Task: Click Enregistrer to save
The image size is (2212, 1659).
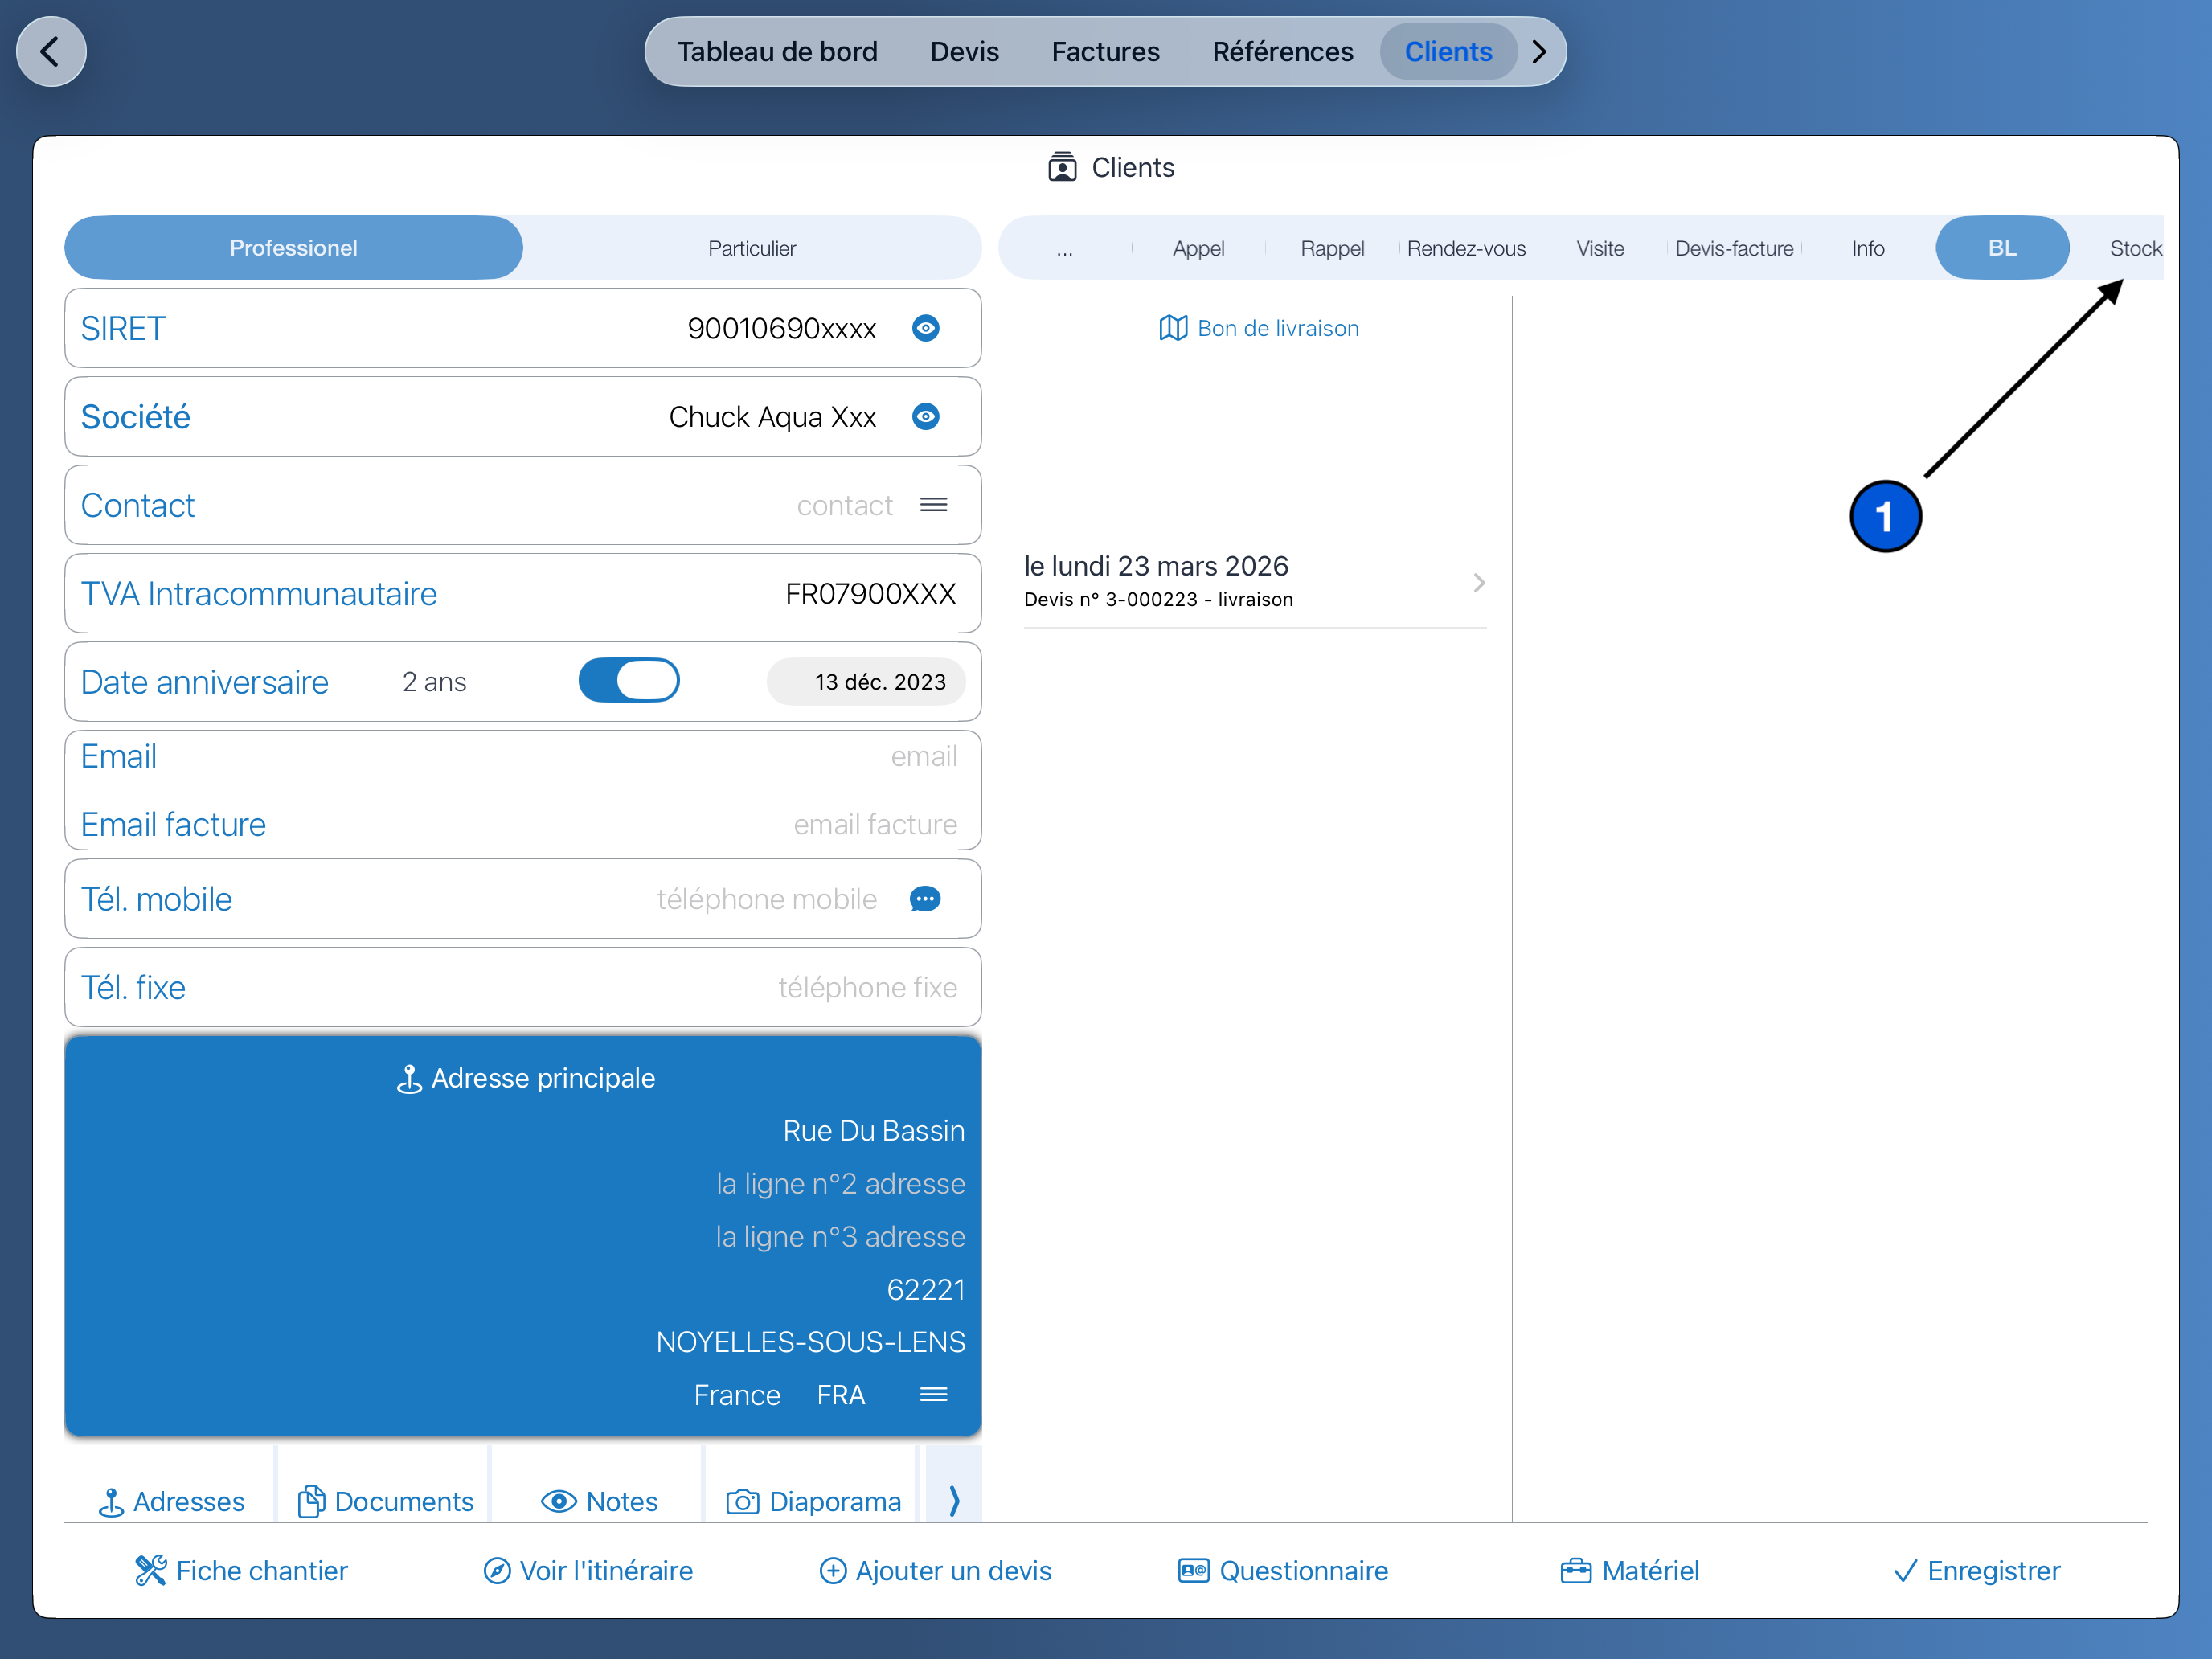Action: [x=1976, y=1570]
